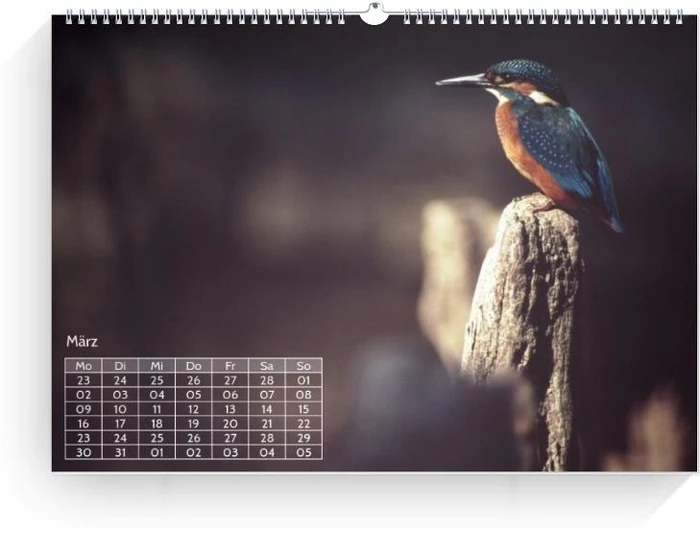Click date 15 in the calendar grid
This screenshot has width=700, height=535.
[x=304, y=409]
